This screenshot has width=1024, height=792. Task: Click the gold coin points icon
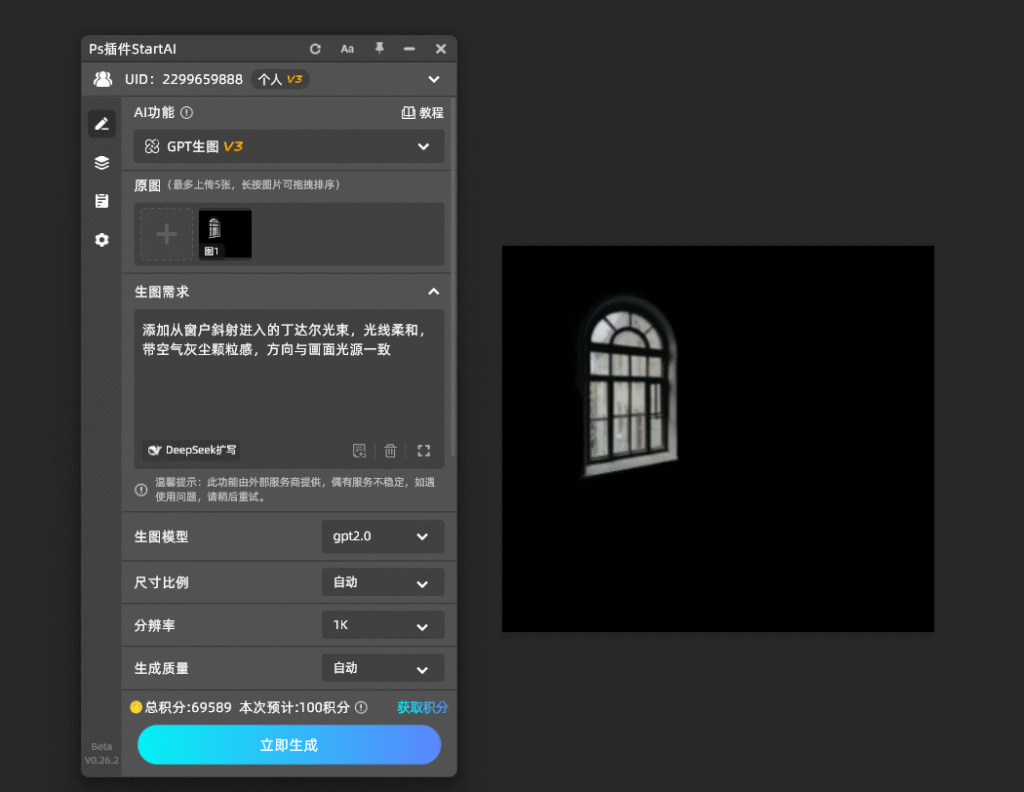click(136, 707)
